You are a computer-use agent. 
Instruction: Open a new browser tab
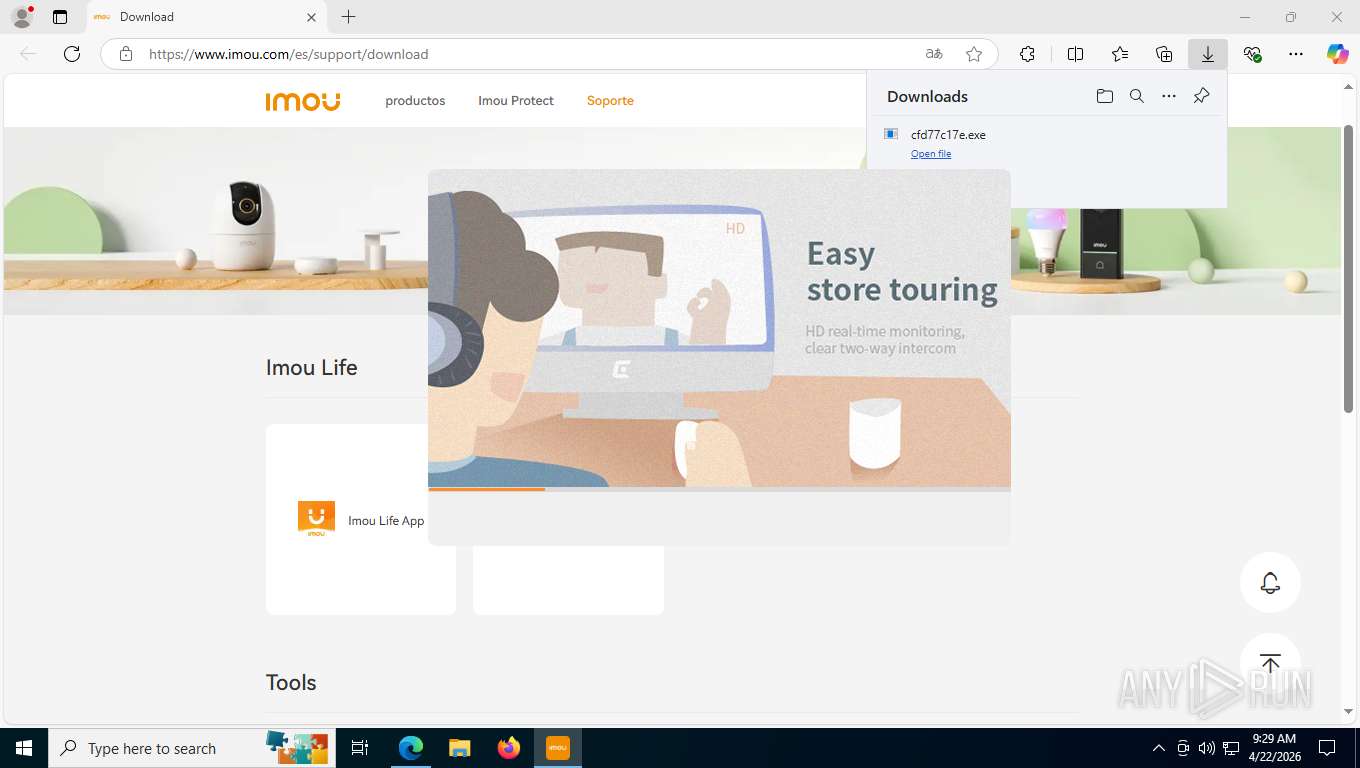click(x=348, y=17)
